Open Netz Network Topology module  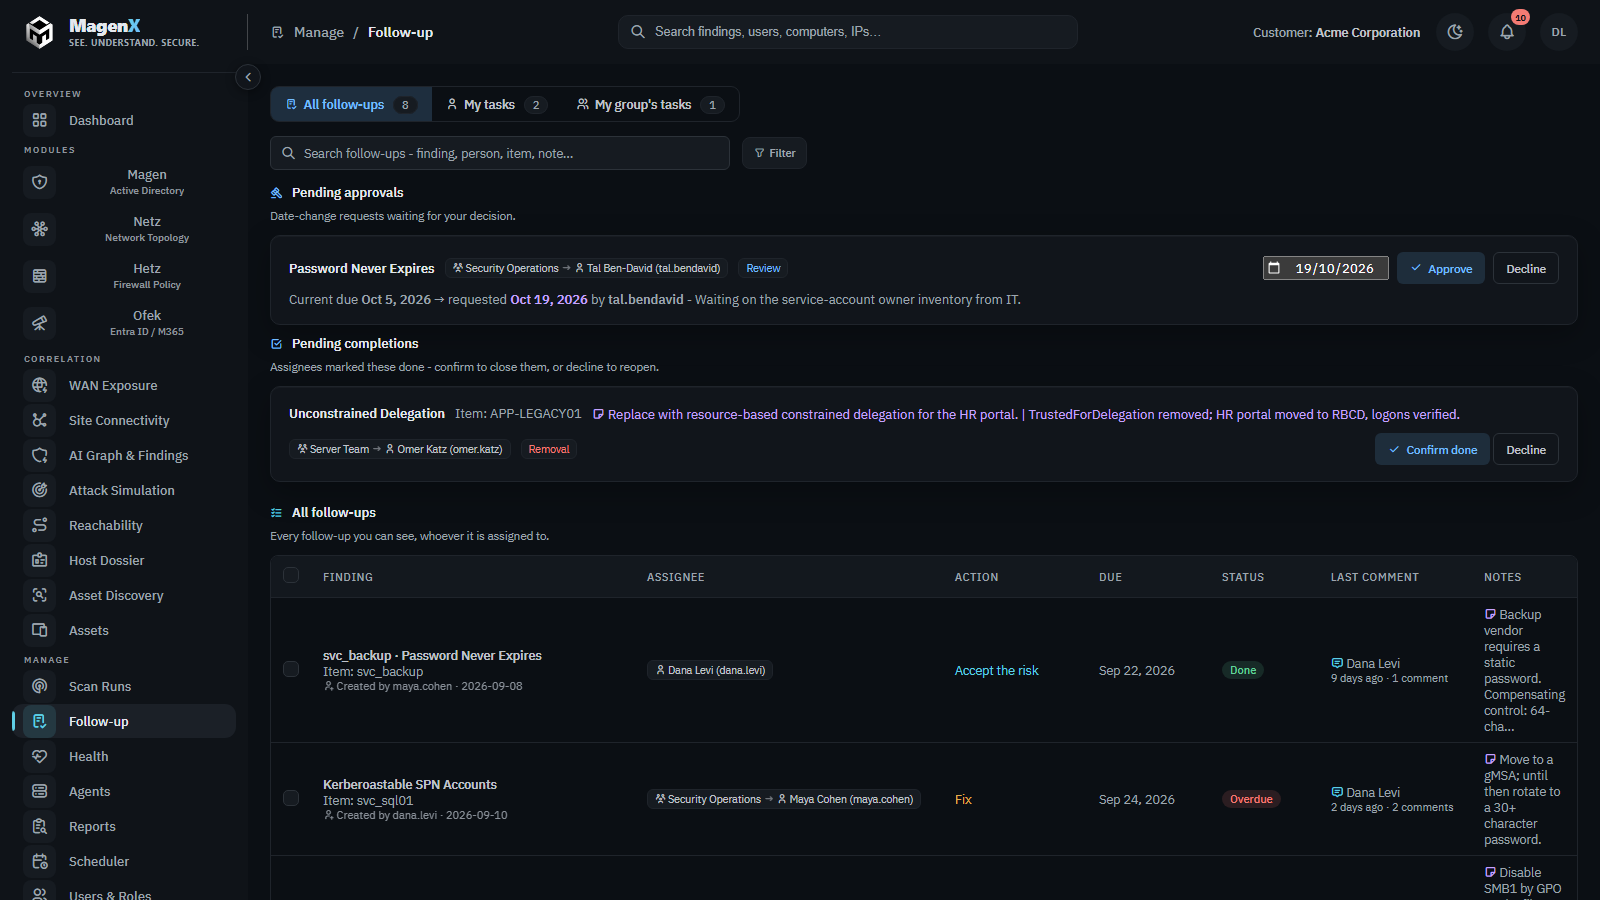tap(124, 229)
